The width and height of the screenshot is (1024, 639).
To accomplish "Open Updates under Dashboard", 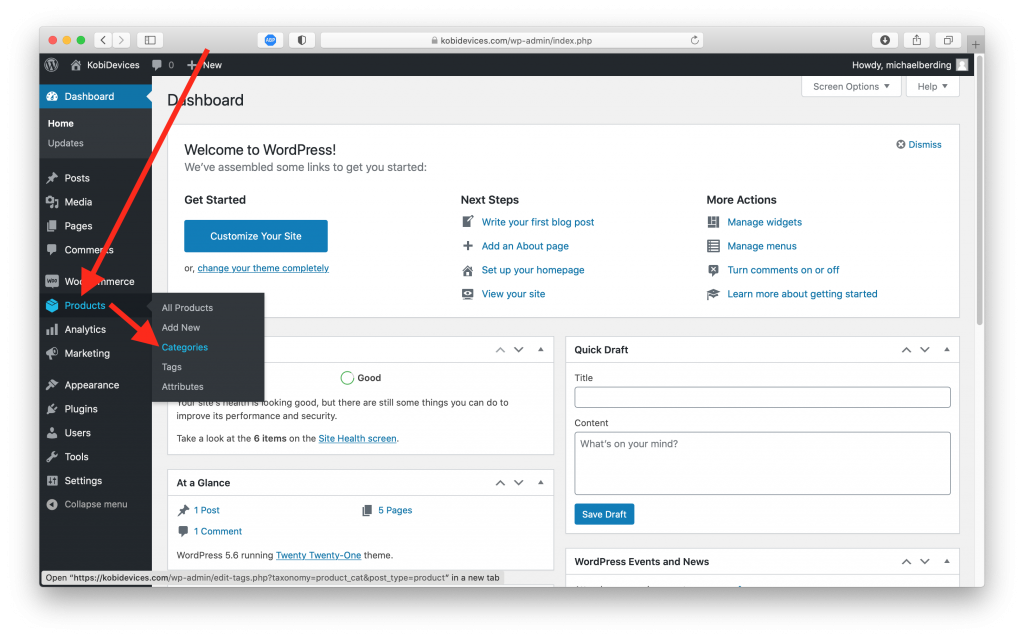I will (x=65, y=143).
